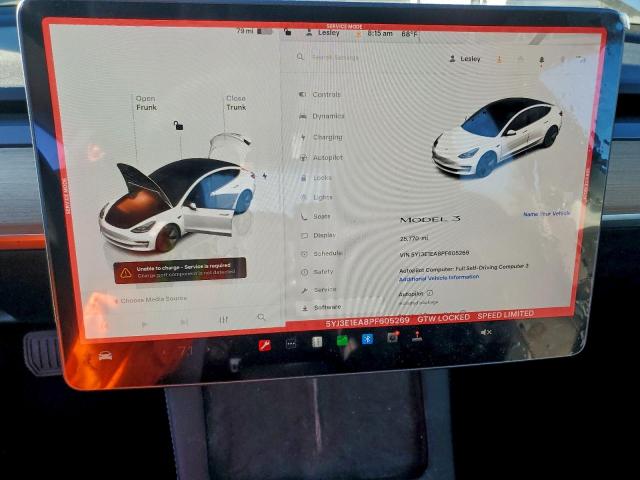
Task: Tap the car controls icon in dock
Action: 105,356
